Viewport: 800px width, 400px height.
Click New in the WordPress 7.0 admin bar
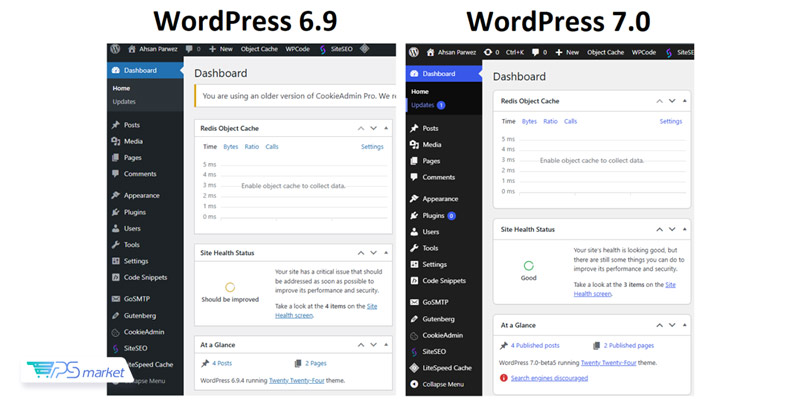tap(567, 53)
